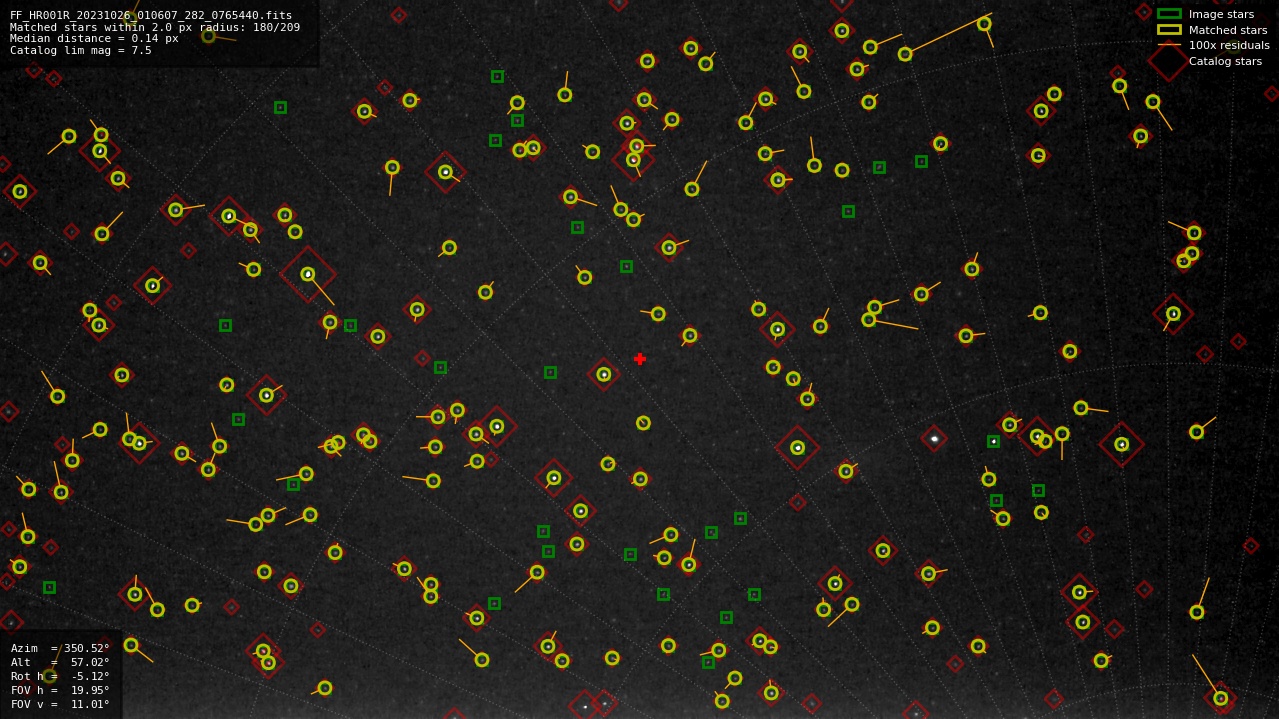
Task: Click the 'Rot h = -5.12°' readout
Action: [x=60, y=676]
